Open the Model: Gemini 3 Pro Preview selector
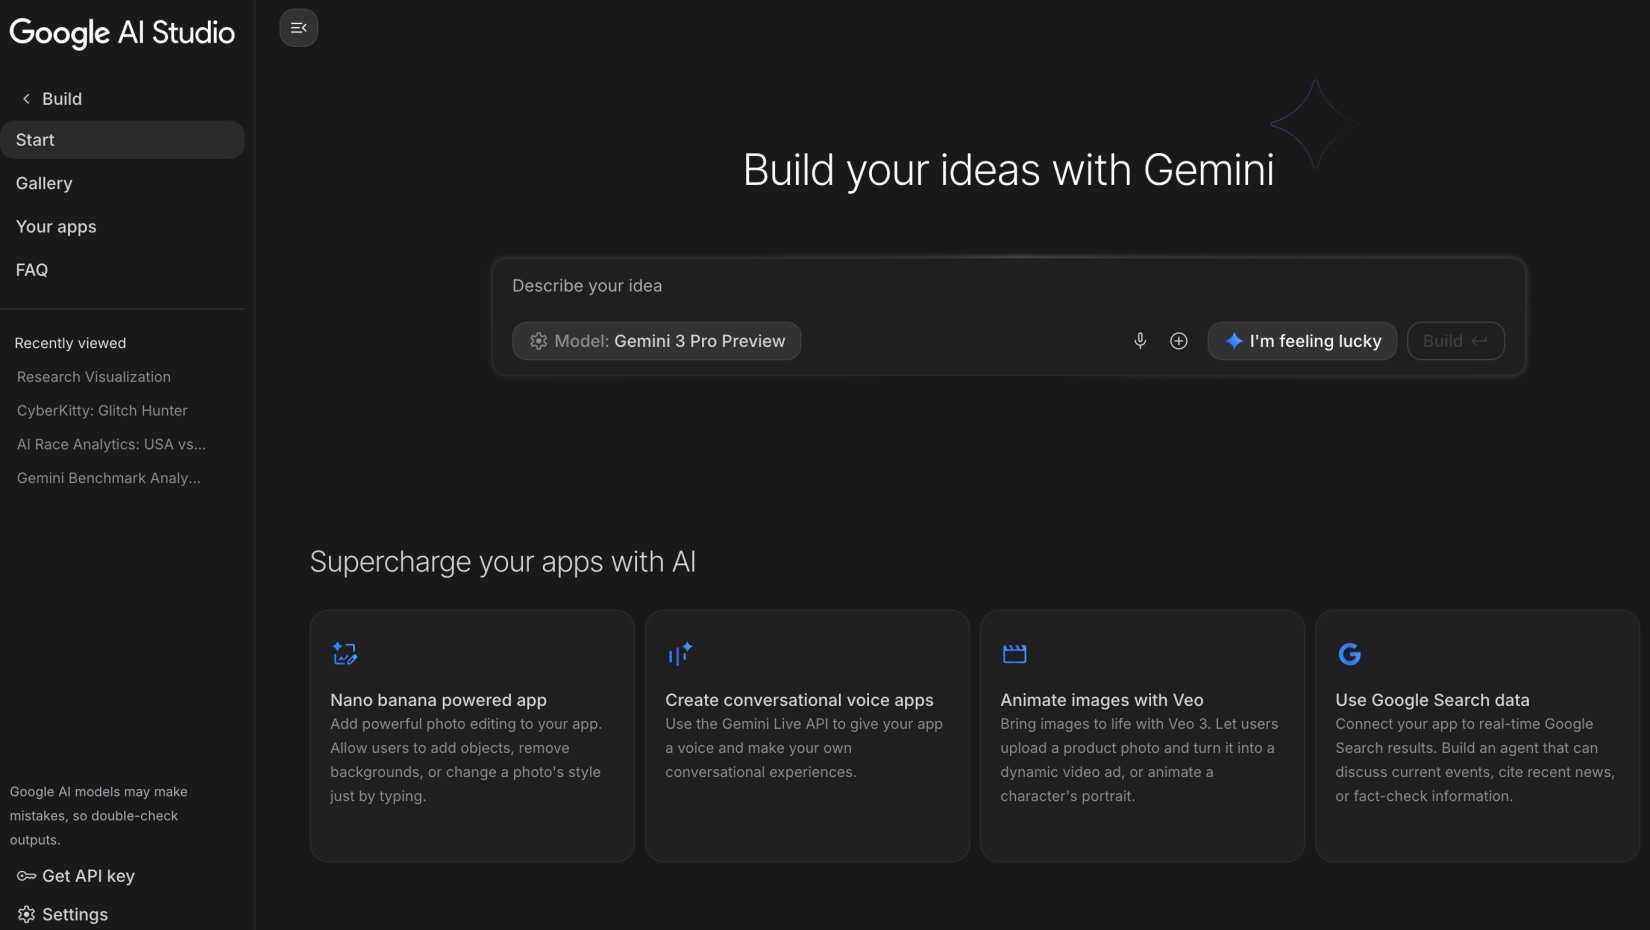The width and height of the screenshot is (1650, 930). pos(656,340)
